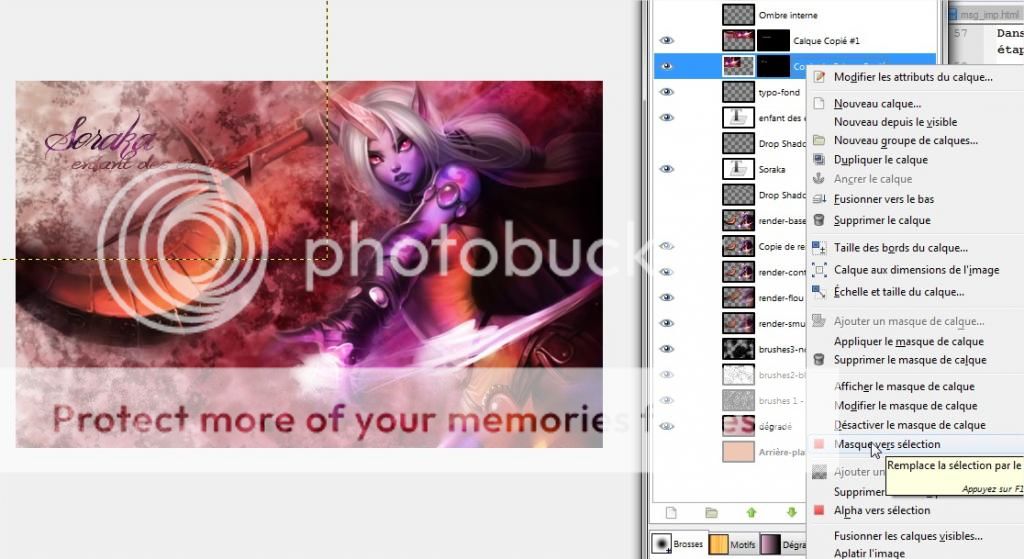The height and width of the screenshot is (559, 1024).
Task: Toggle 'Désactiver le masque de calque'
Action: click(909, 425)
